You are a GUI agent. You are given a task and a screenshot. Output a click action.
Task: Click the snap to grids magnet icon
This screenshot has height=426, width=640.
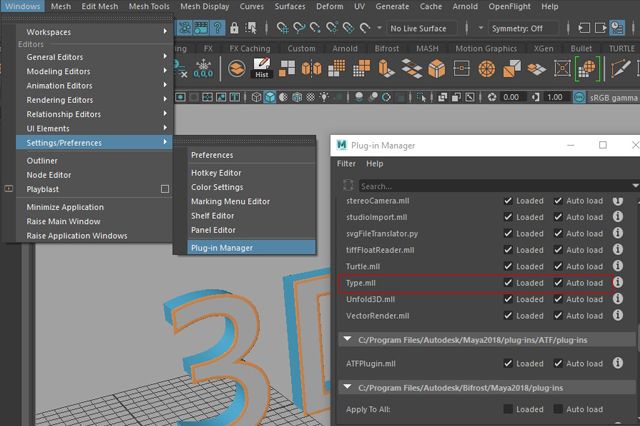(x=282, y=28)
